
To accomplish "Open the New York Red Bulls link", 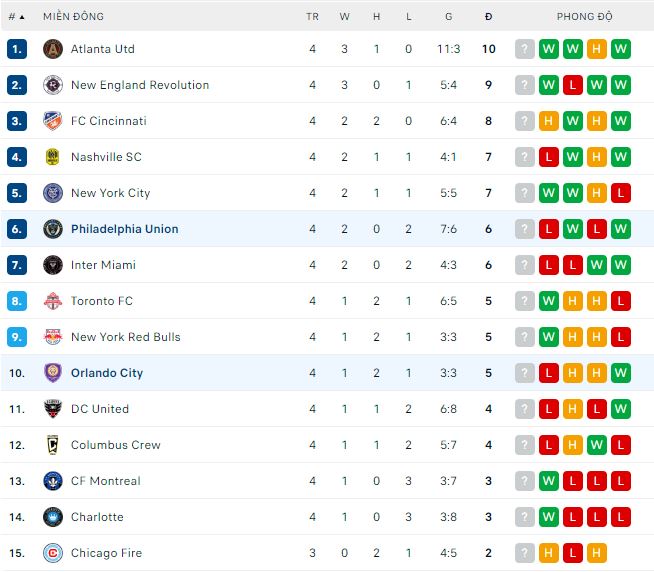I will (125, 337).
